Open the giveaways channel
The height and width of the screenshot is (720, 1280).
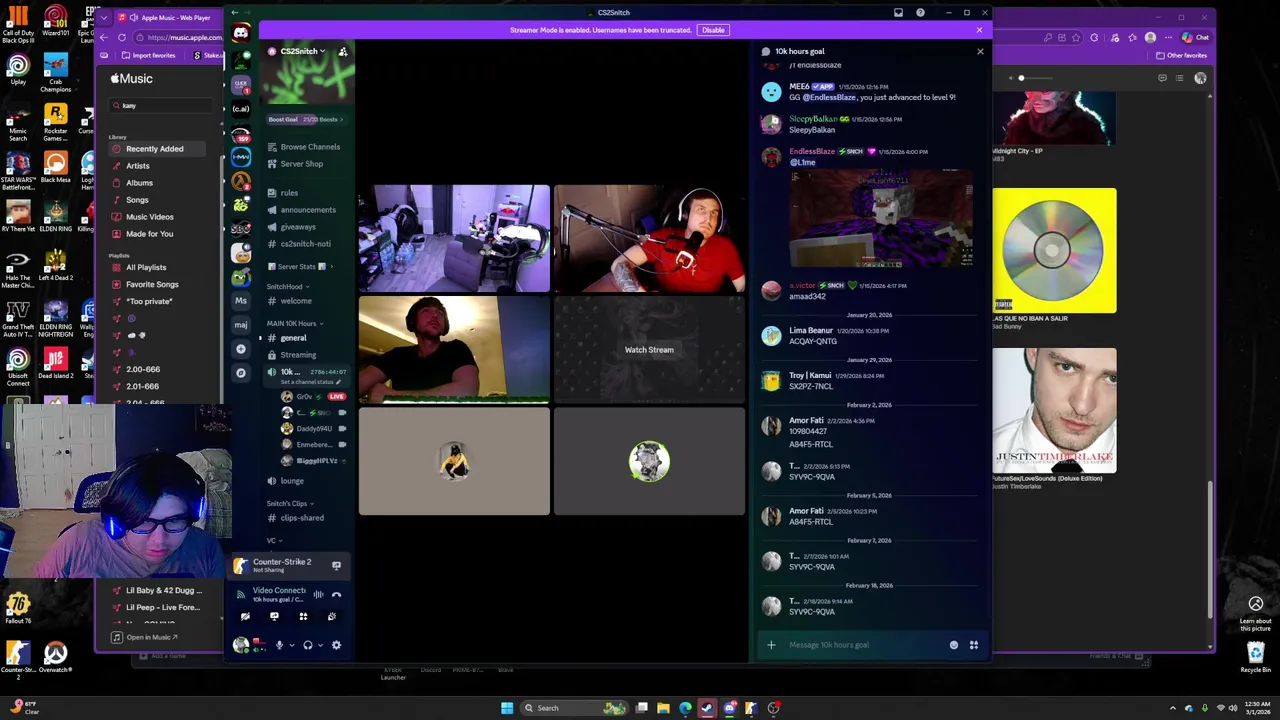point(298,227)
